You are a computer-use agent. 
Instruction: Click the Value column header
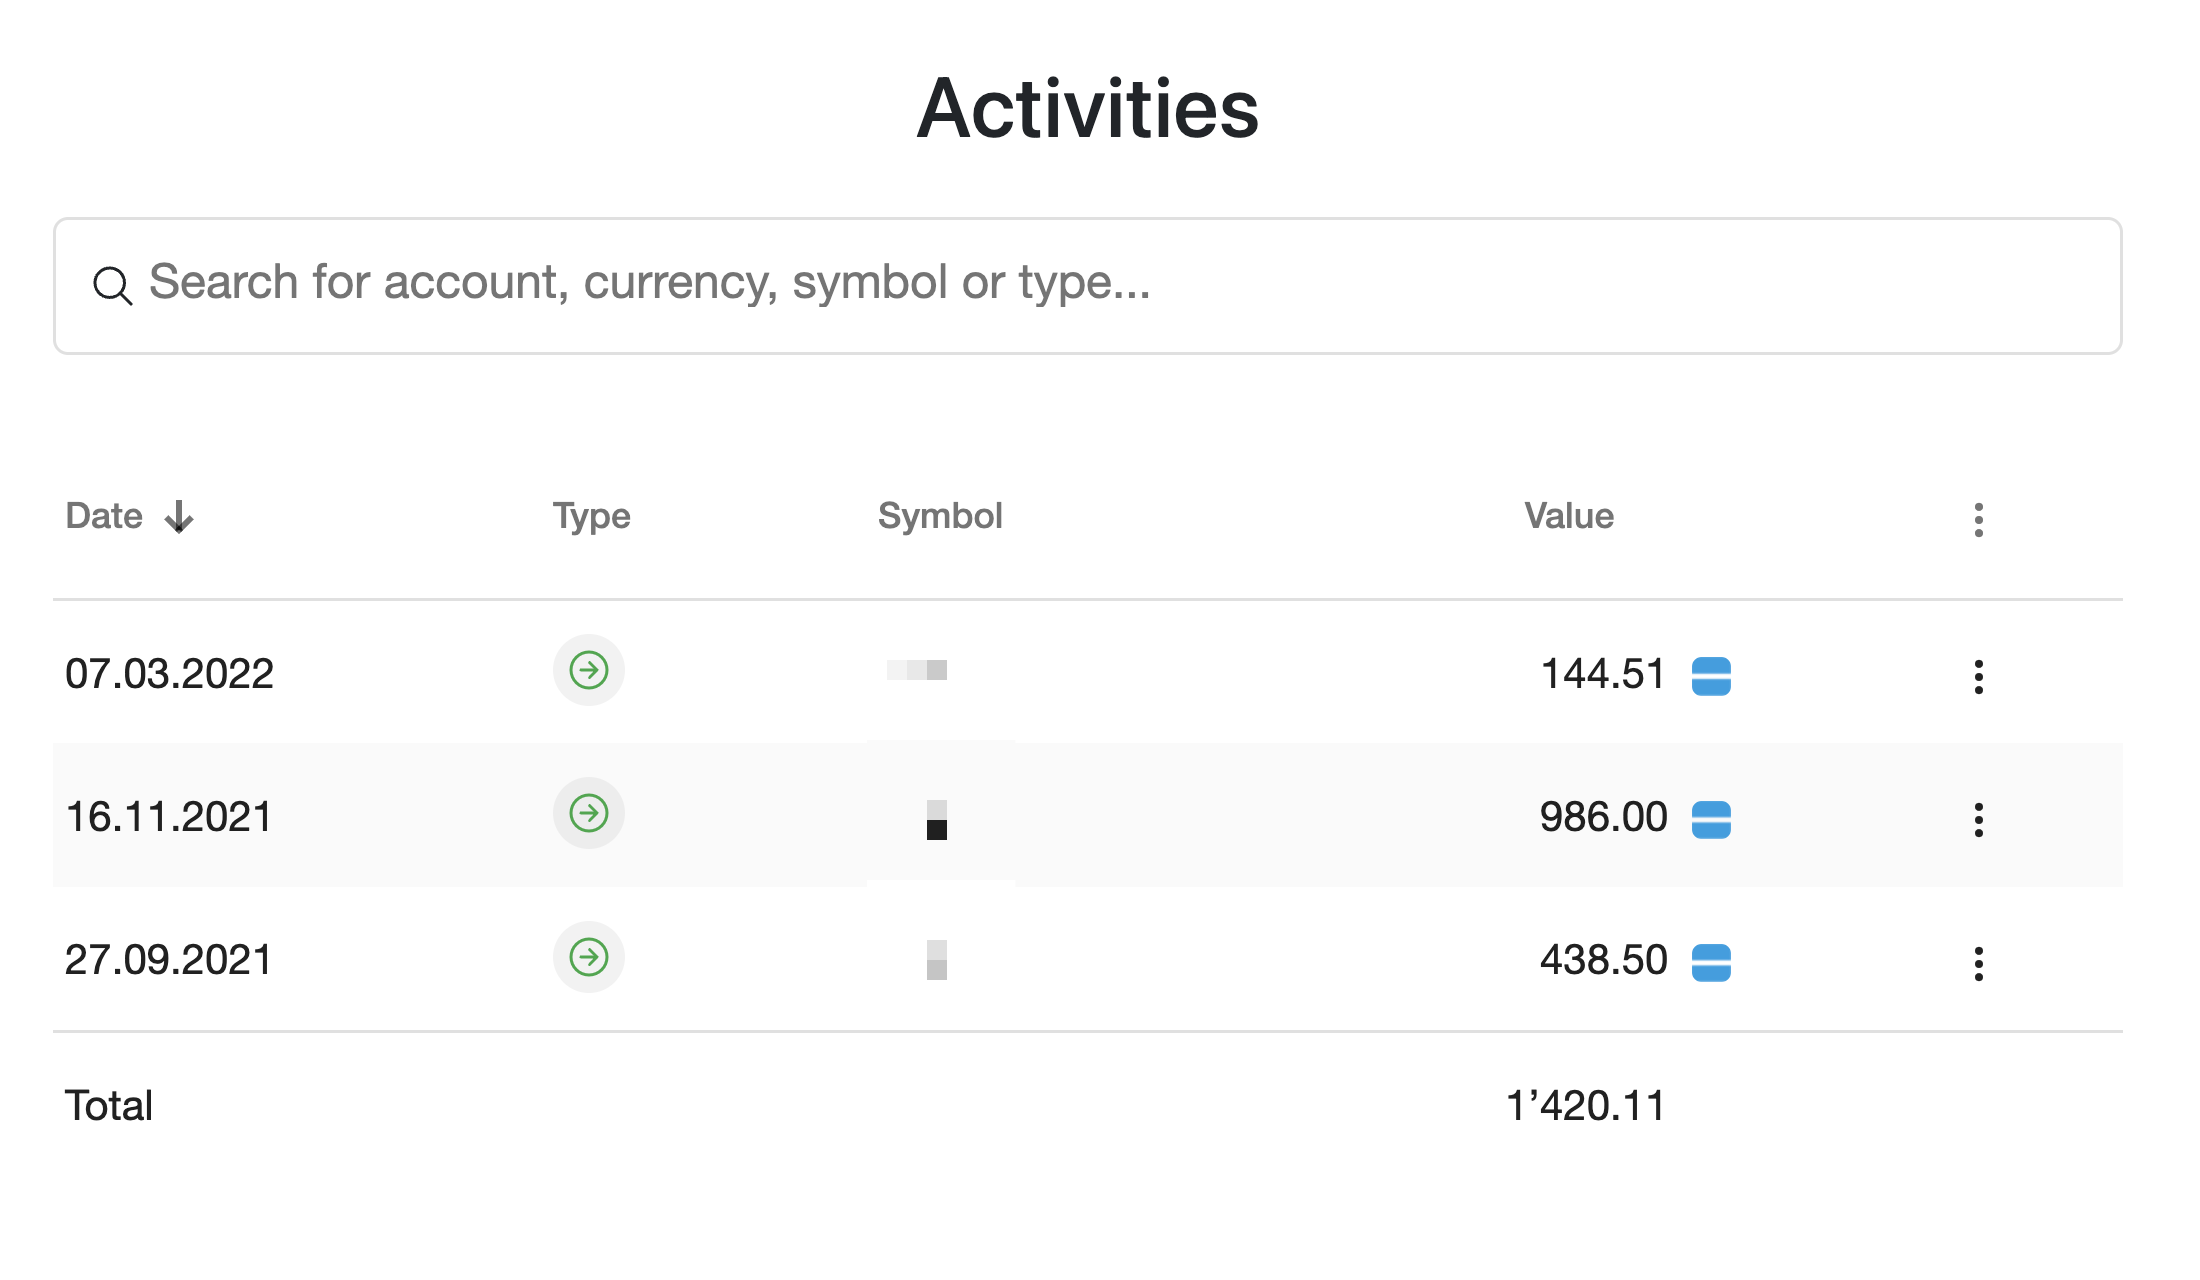1567,516
